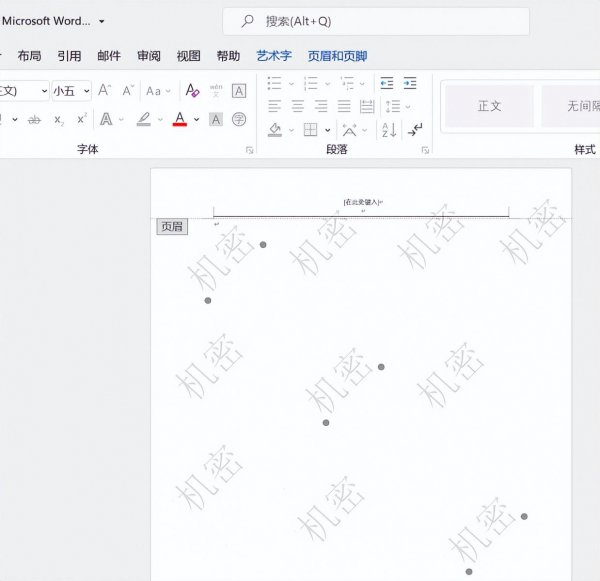Expand the line spacing dropdown arrow

pos(408,107)
